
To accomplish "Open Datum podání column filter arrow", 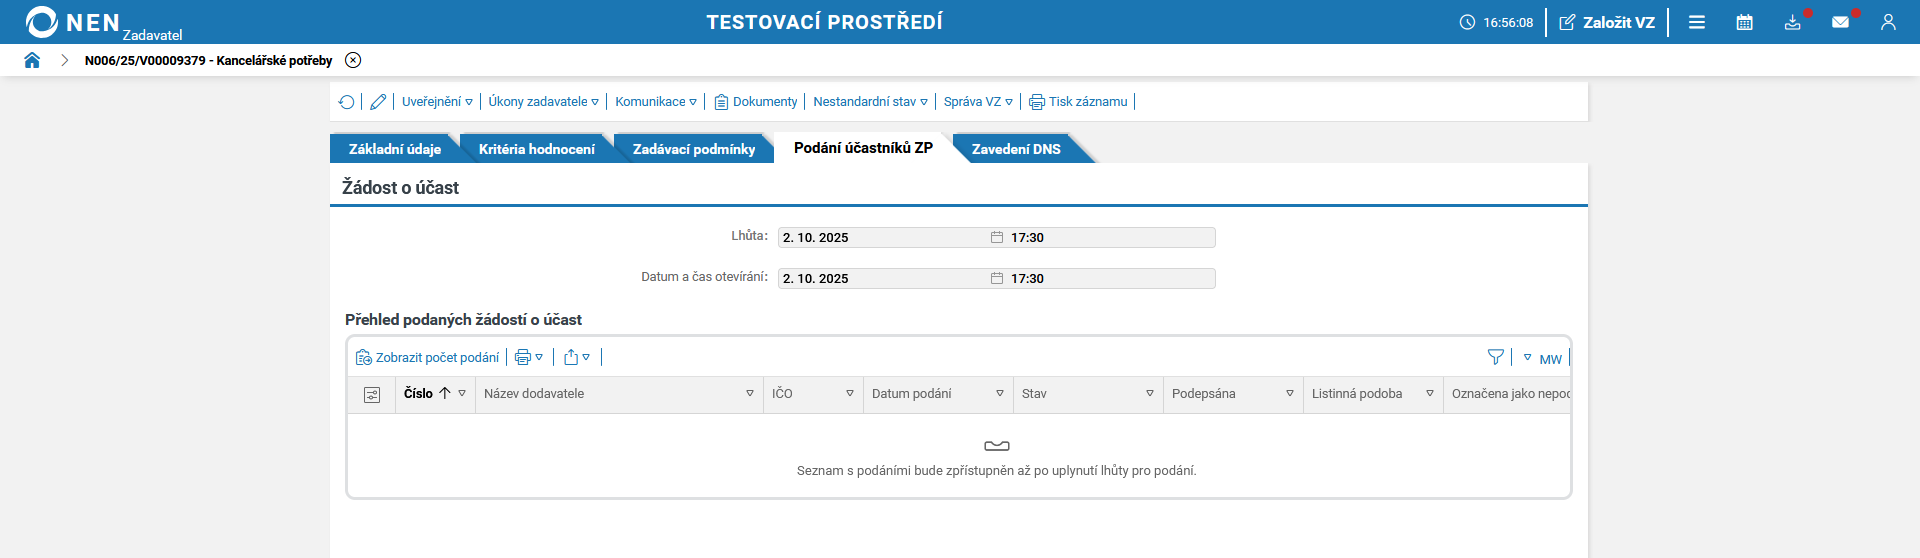I will tap(1000, 394).
